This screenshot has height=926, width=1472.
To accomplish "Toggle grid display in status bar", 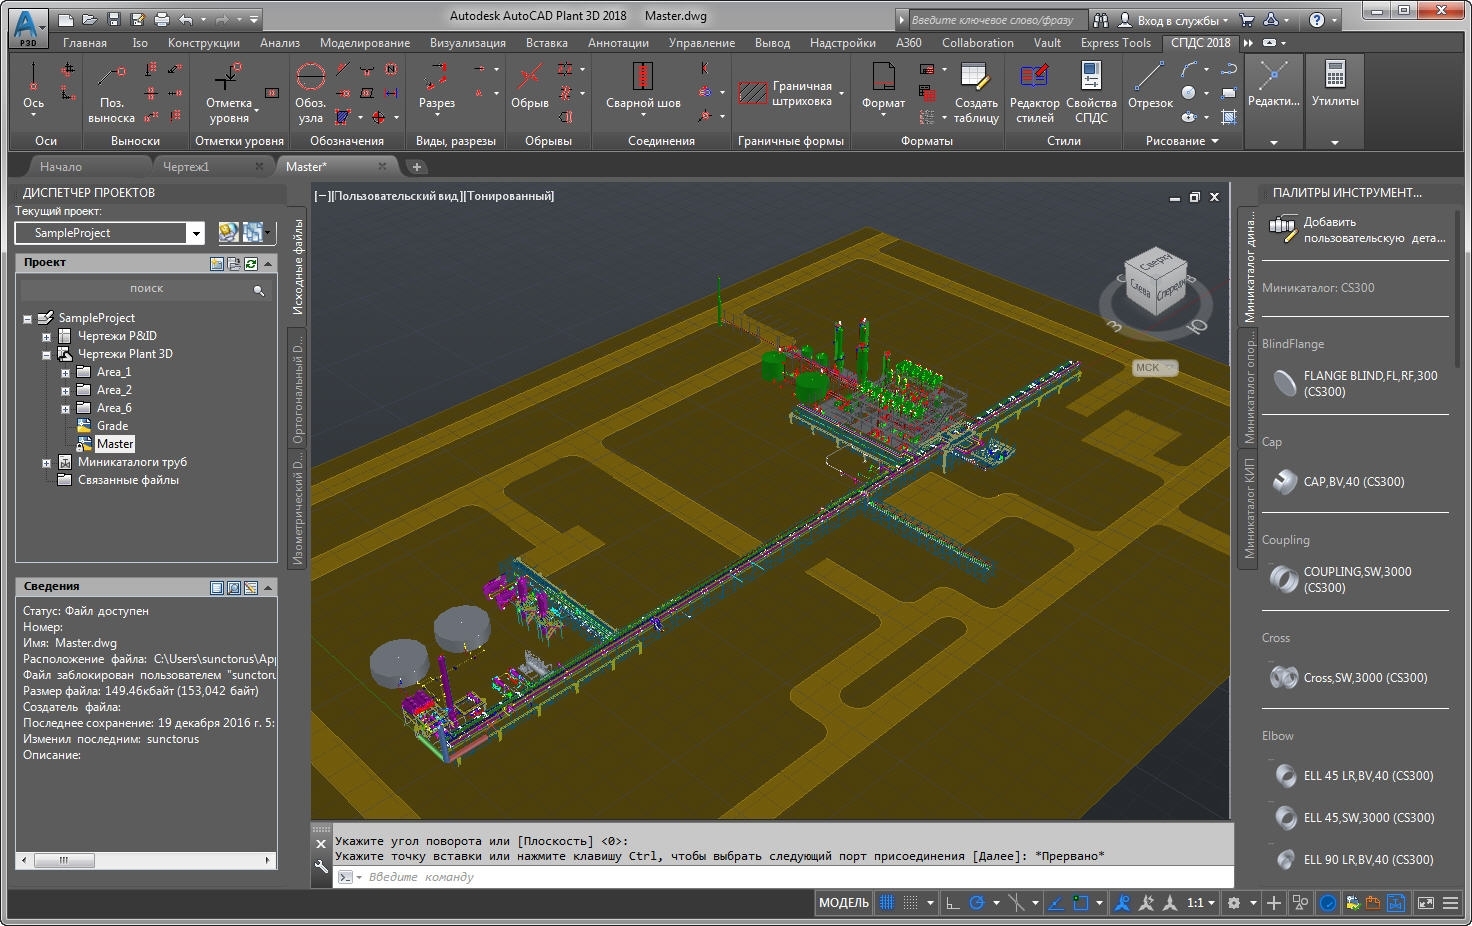I will (886, 903).
